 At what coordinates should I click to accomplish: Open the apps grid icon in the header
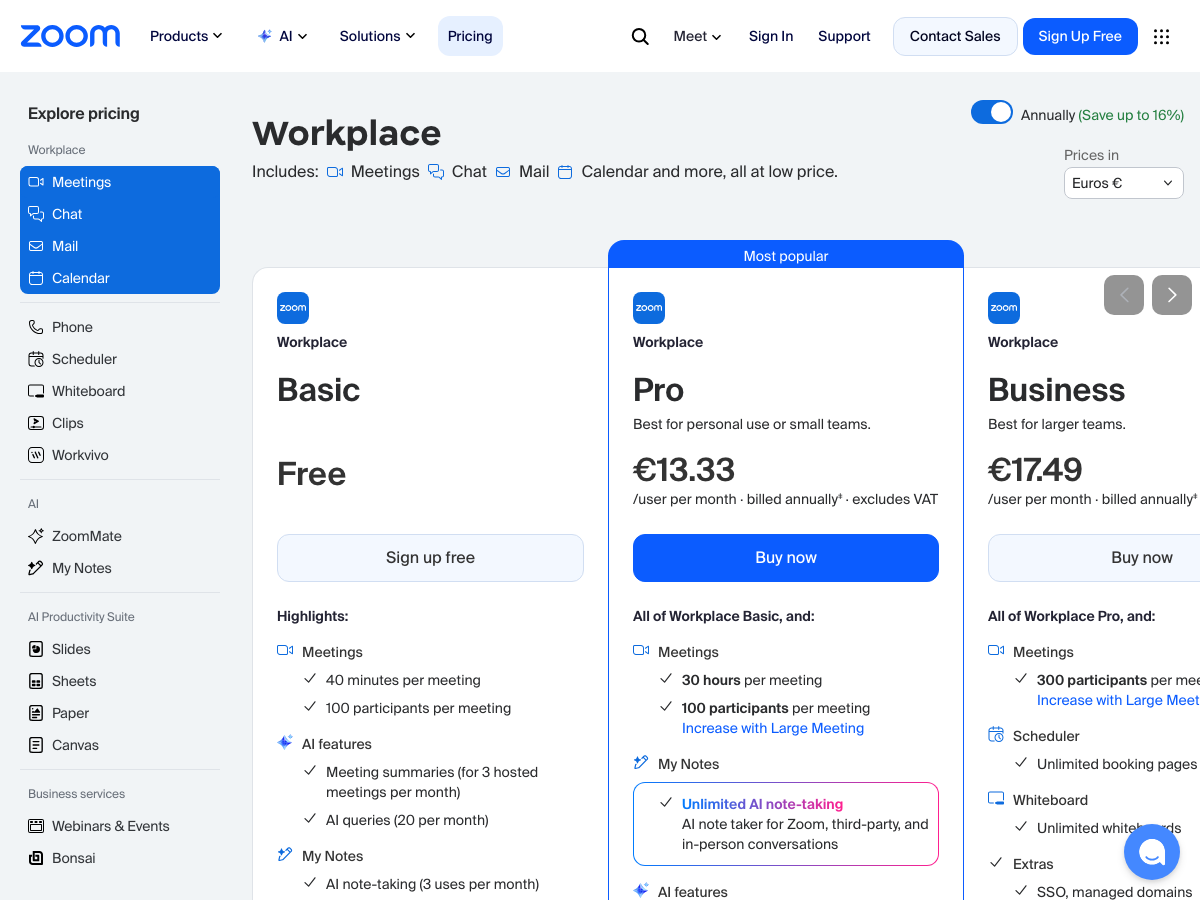click(1161, 36)
